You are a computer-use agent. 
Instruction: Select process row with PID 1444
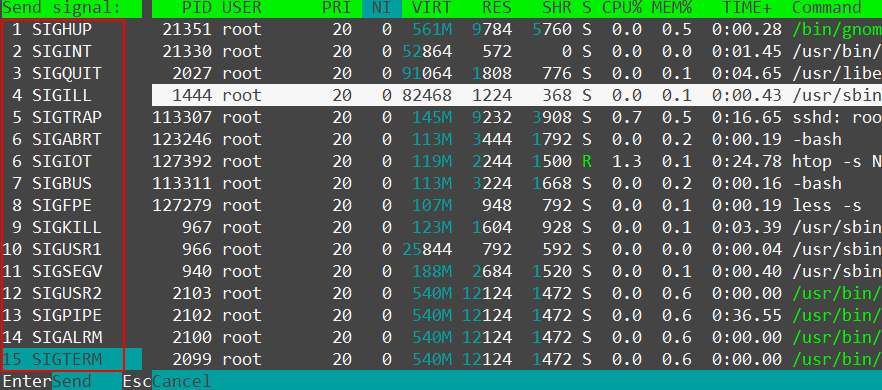tap(517, 95)
